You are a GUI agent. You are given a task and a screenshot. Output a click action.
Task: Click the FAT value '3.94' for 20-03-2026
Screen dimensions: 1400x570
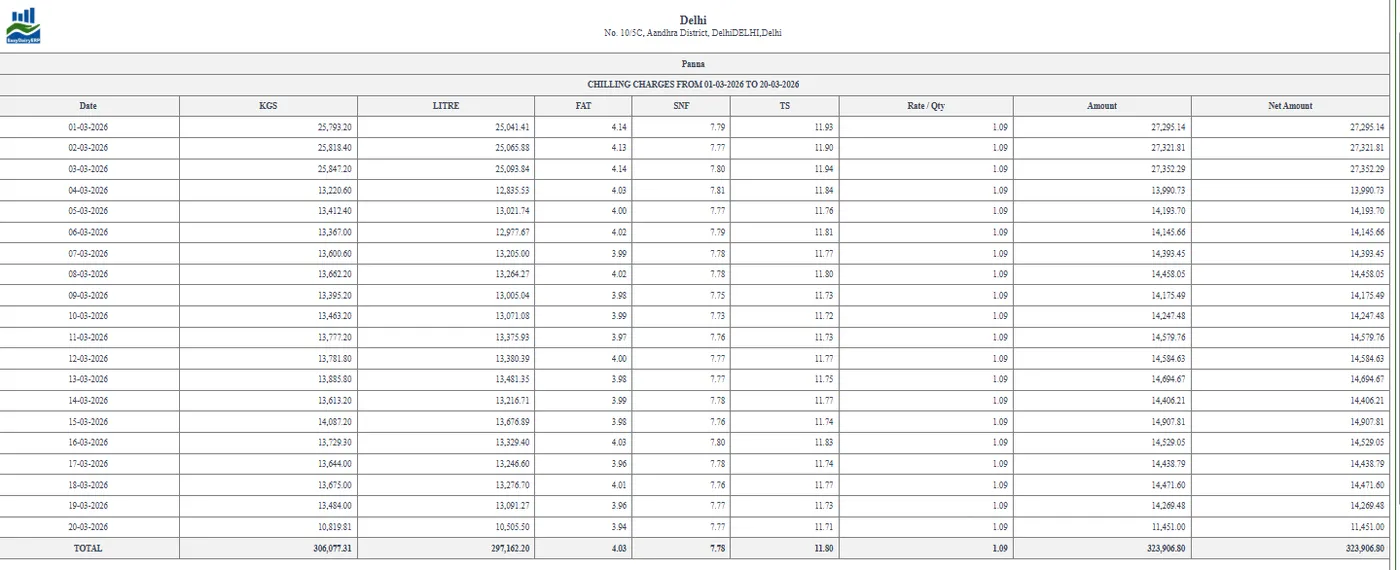pyautogui.click(x=620, y=526)
